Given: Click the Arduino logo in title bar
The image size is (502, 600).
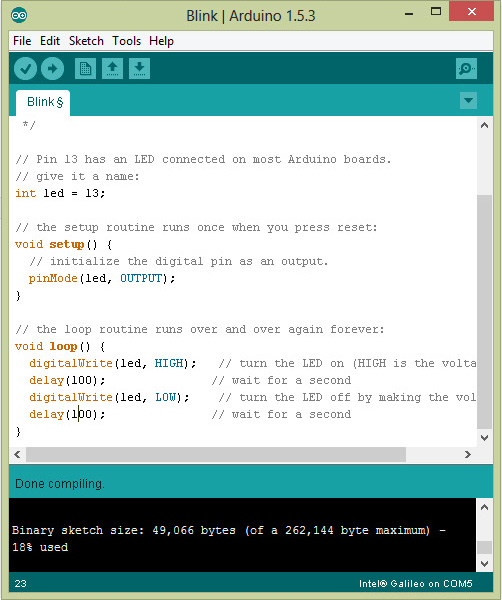Looking at the screenshot, I should (19, 15).
